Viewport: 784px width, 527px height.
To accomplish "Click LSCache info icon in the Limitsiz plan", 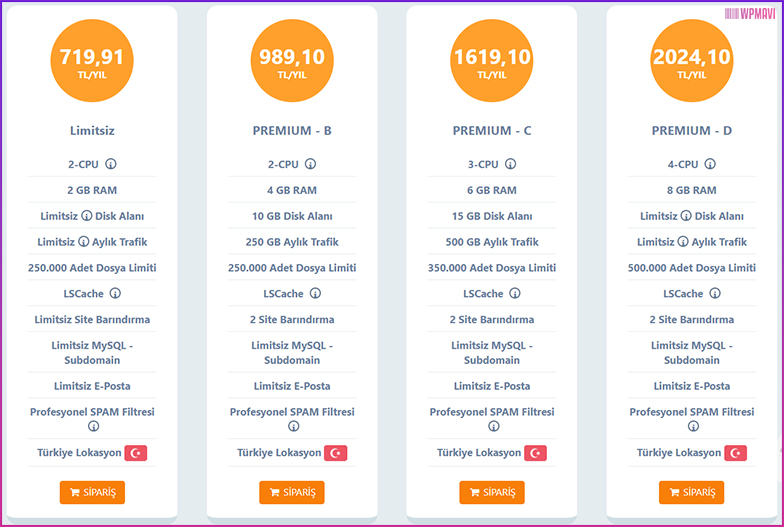I will click(115, 294).
